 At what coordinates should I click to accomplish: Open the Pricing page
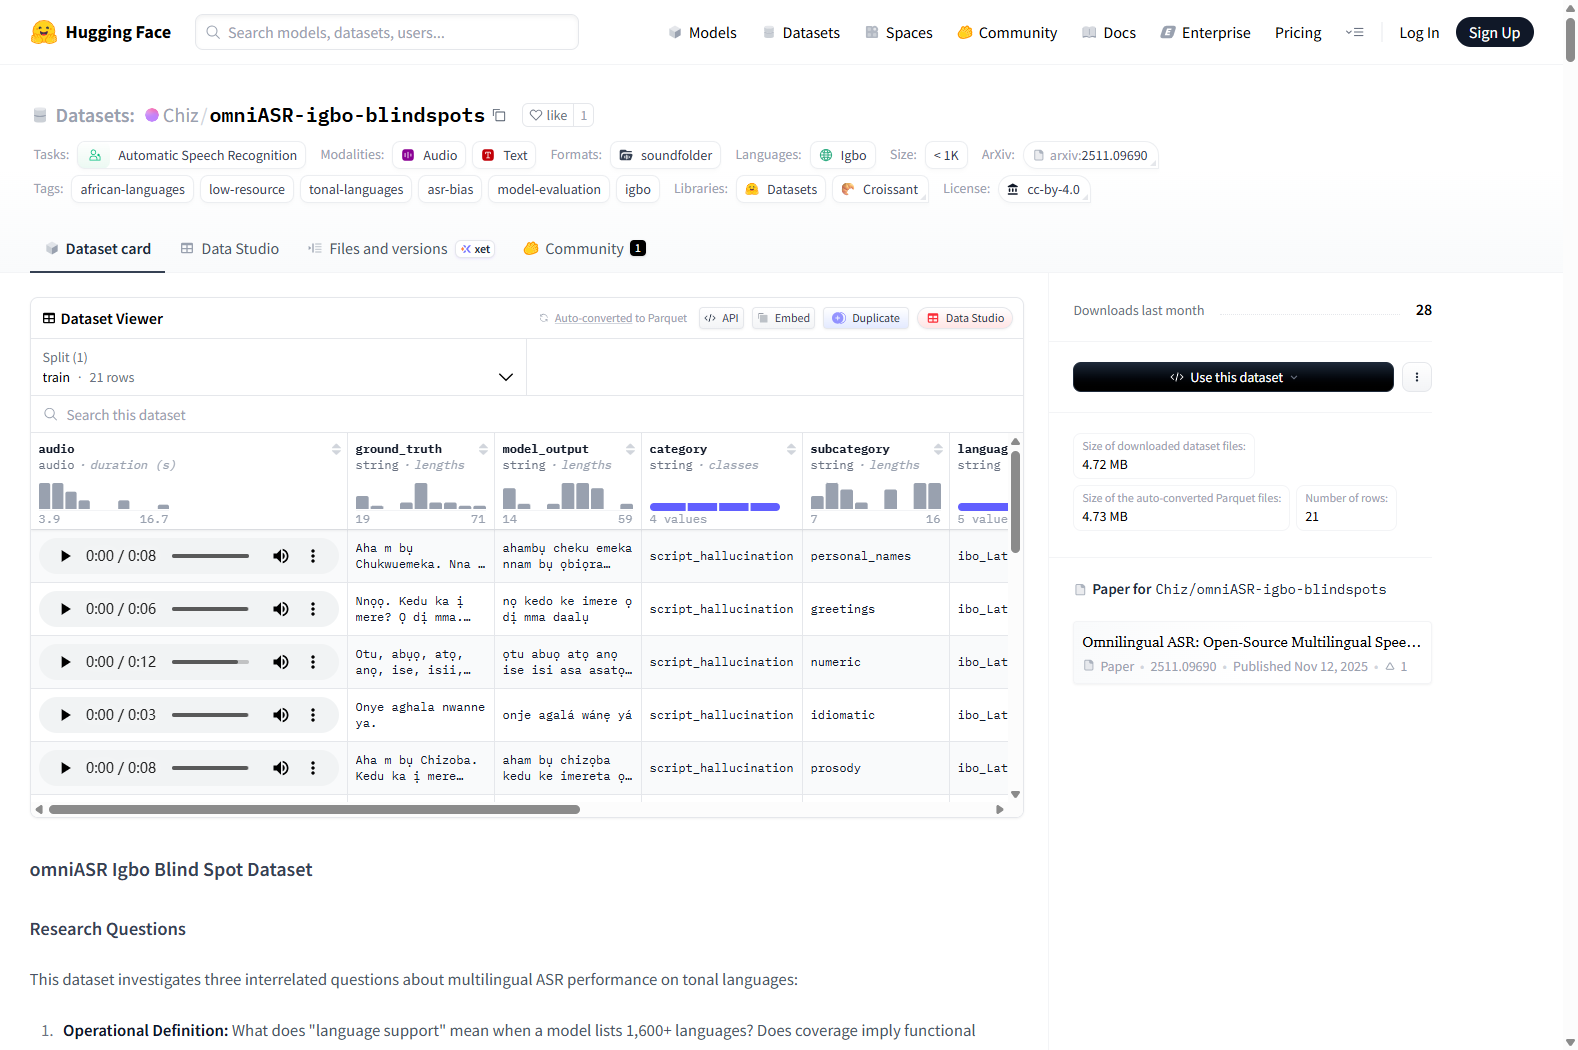(x=1298, y=32)
